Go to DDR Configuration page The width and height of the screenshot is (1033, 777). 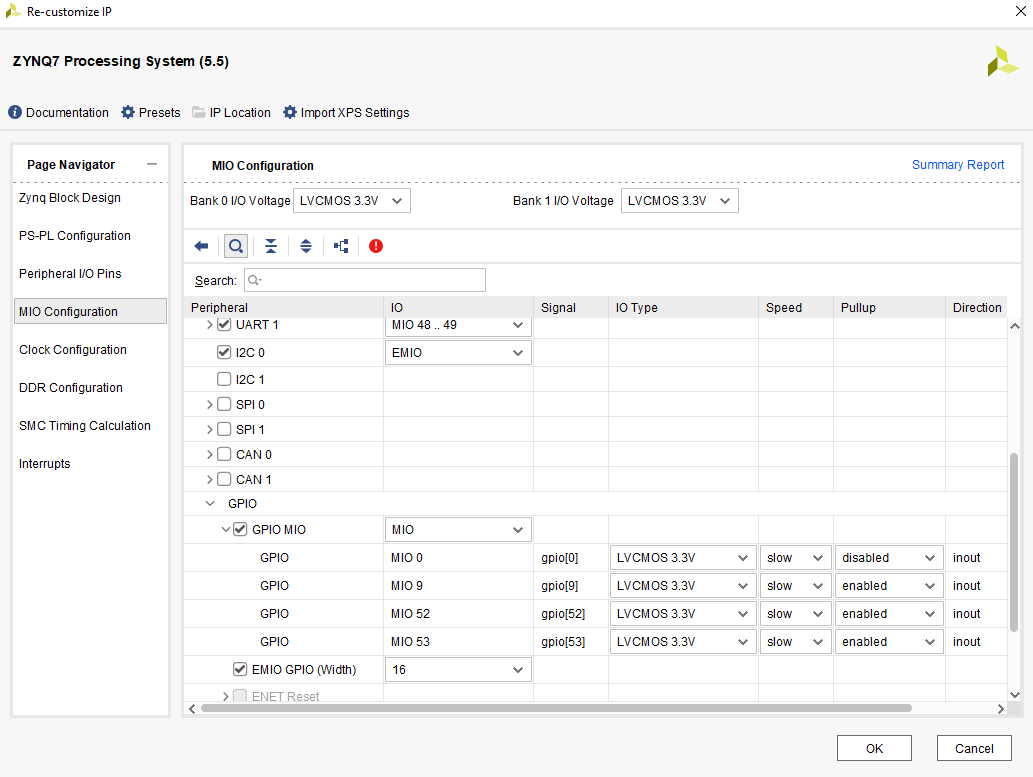pos(70,388)
